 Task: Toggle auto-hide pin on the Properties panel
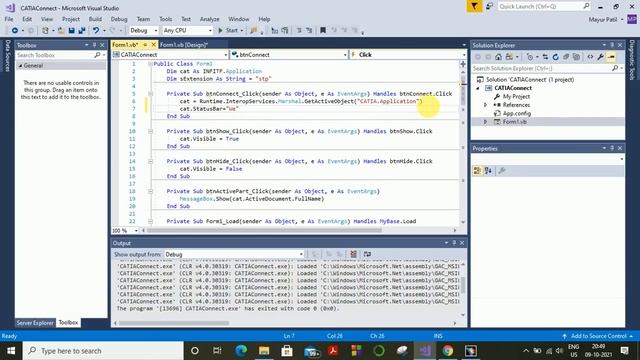pos(612,148)
